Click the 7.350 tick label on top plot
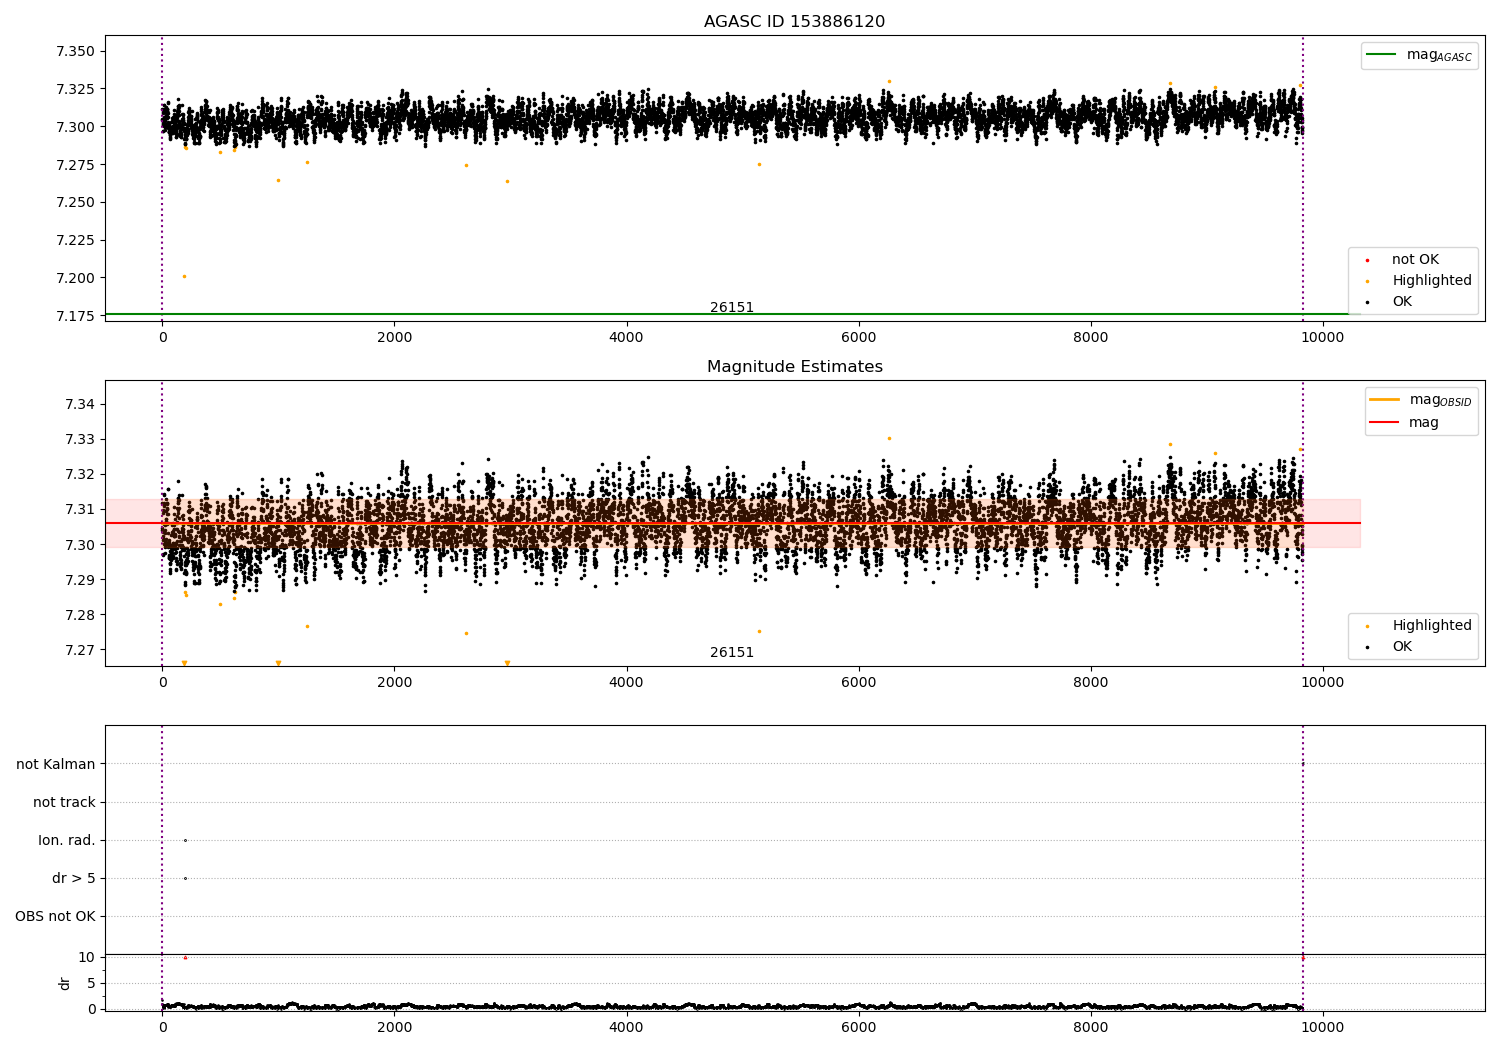This screenshot has height=1050, width=1500. pyautogui.click(x=75, y=52)
